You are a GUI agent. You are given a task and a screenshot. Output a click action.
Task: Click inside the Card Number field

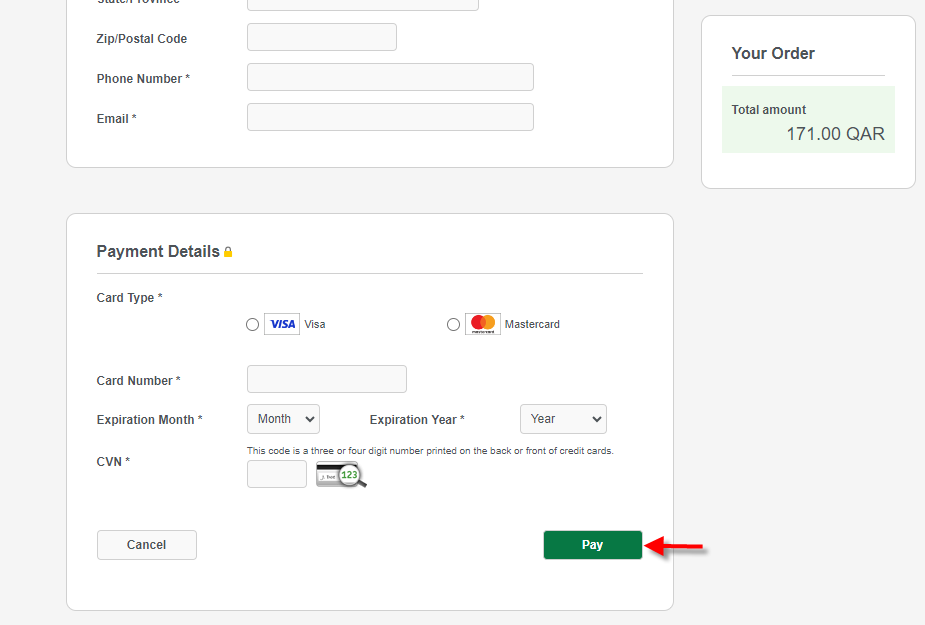pyautogui.click(x=326, y=378)
